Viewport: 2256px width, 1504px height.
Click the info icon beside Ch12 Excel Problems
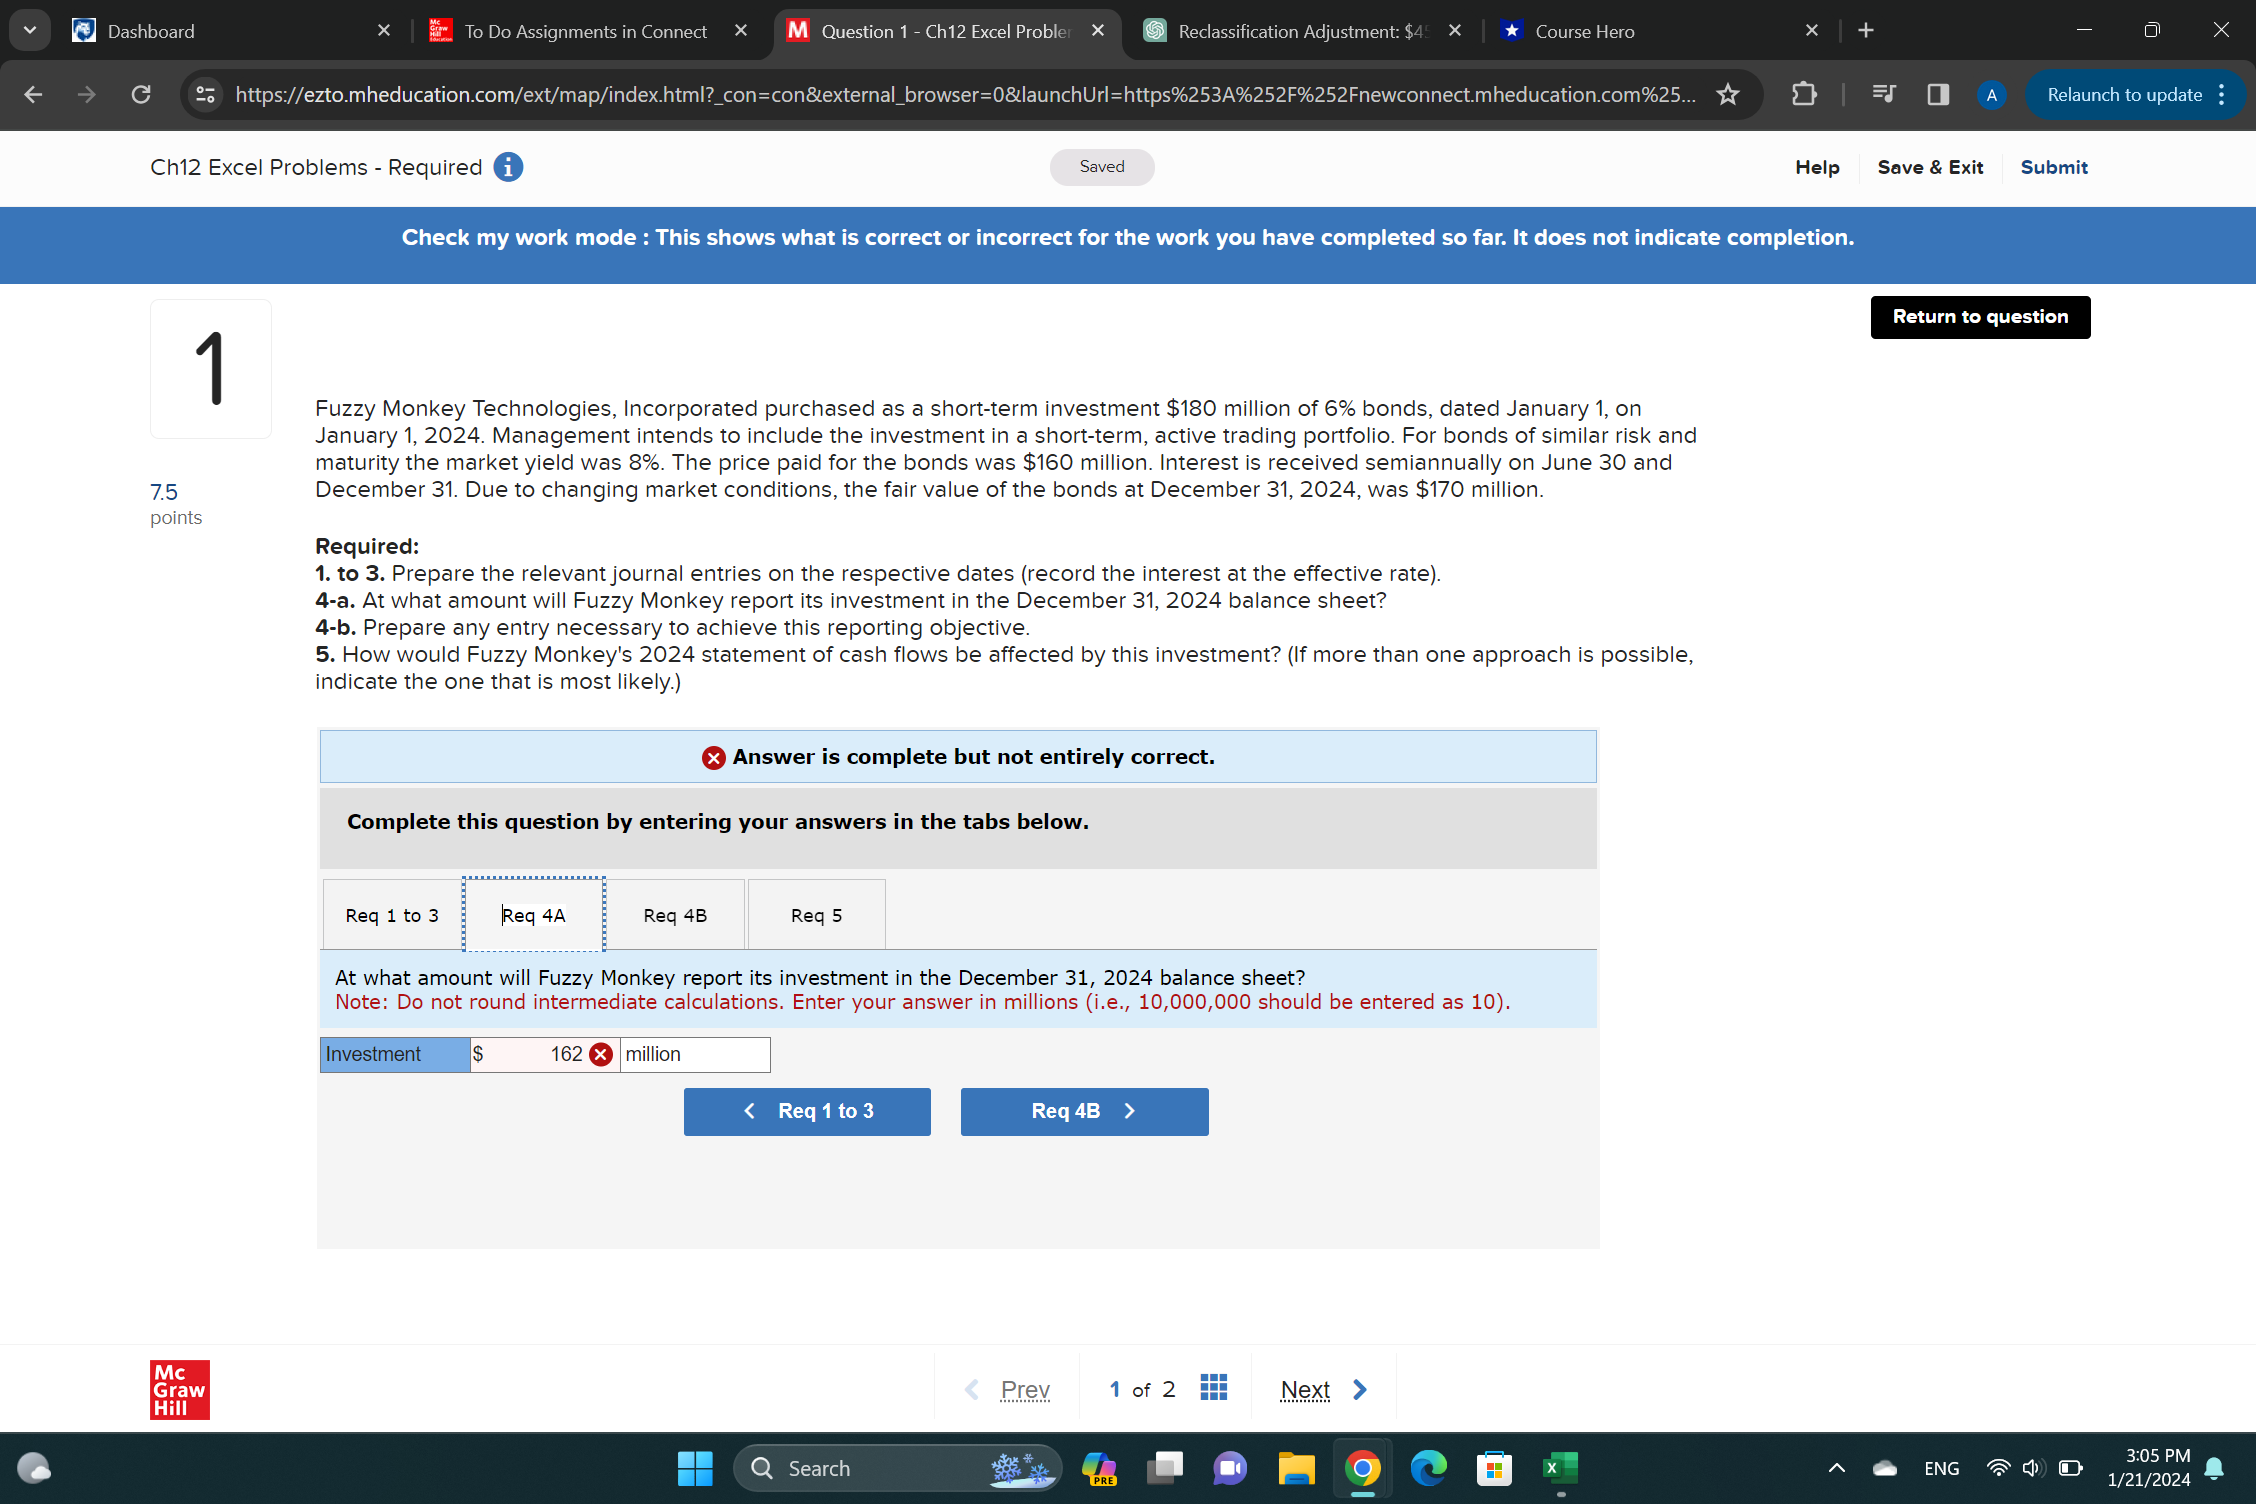[508, 167]
